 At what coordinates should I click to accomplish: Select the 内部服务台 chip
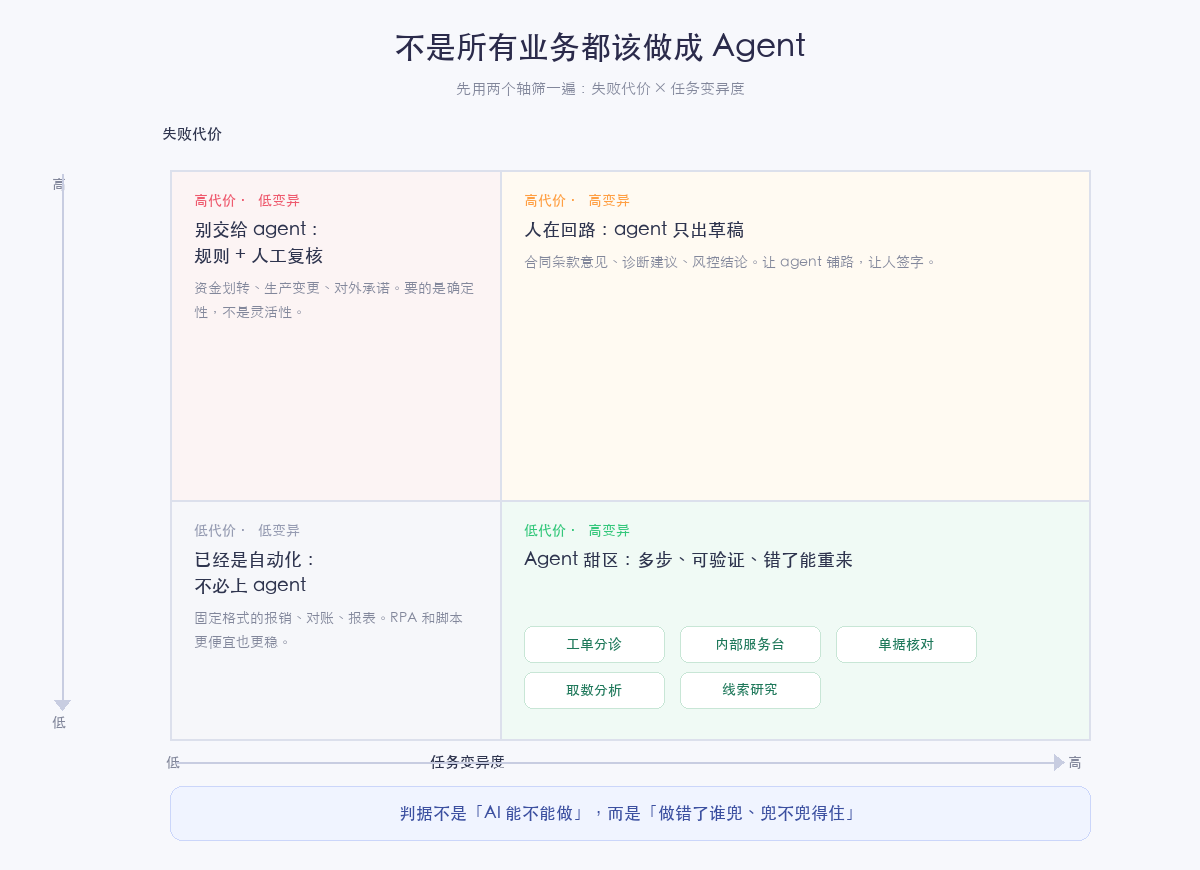pos(750,644)
